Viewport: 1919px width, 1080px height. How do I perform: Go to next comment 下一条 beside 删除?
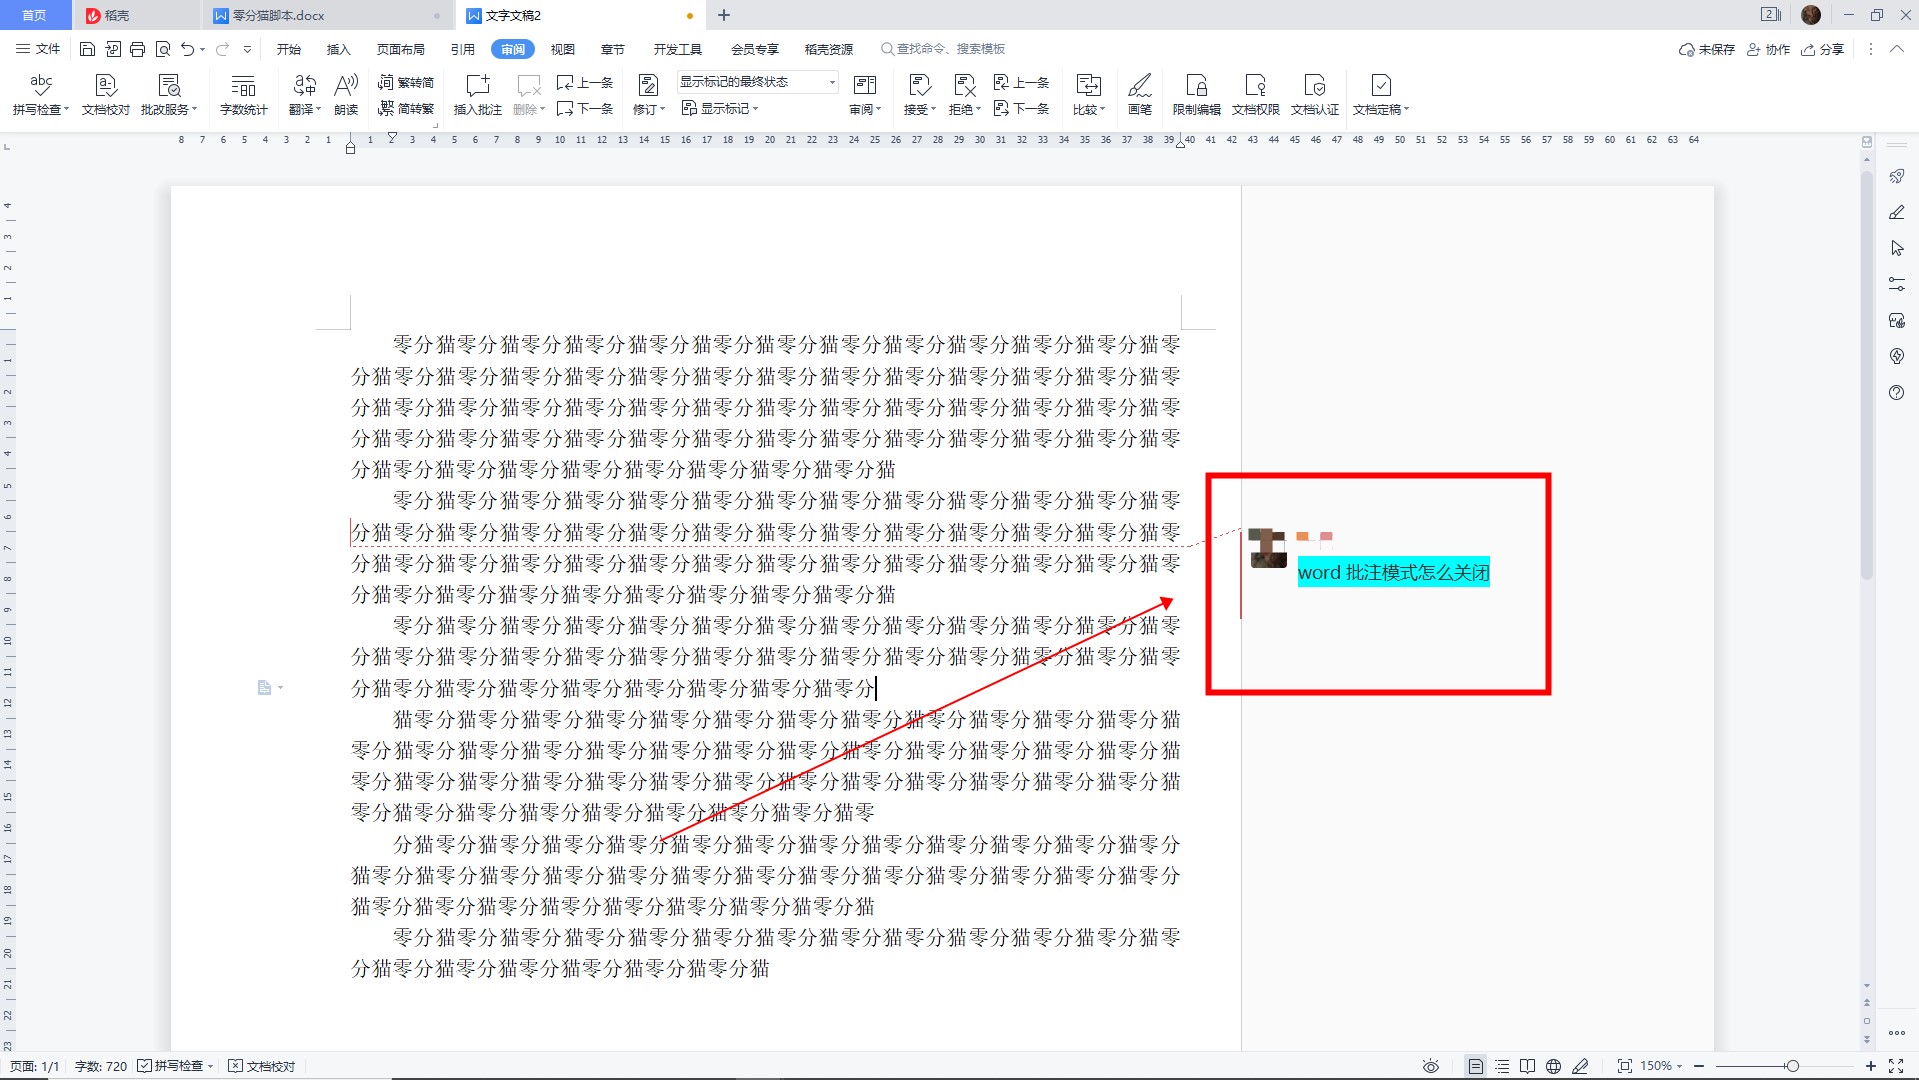click(x=585, y=109)
